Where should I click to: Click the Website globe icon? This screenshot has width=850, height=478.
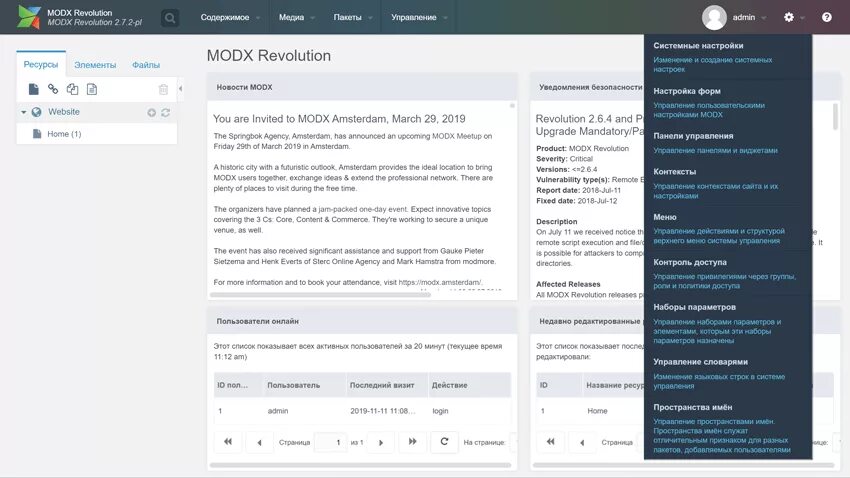click(x=36, y=112)
